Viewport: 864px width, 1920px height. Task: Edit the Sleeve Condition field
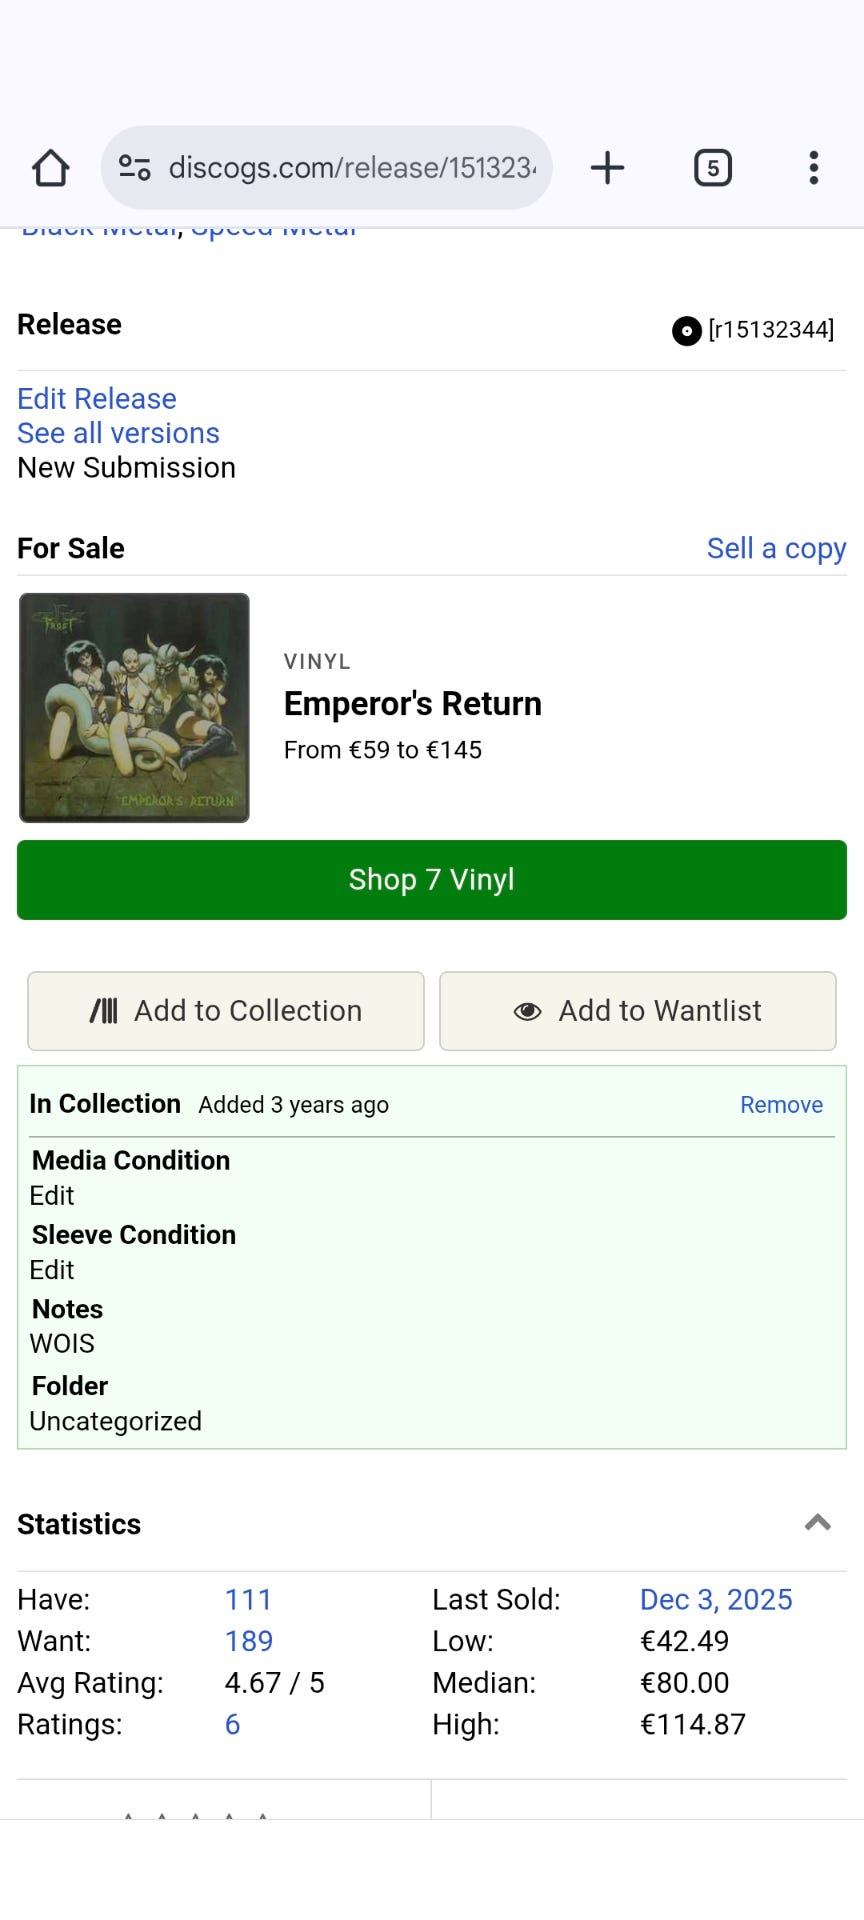pos(52,1270)
